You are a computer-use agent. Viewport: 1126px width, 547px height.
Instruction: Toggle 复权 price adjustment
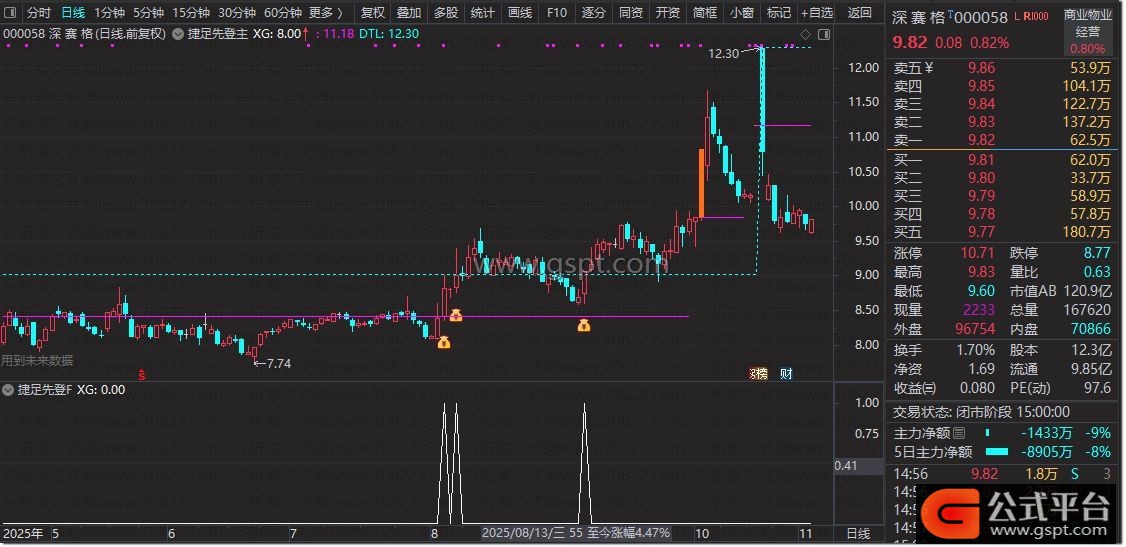372,13
